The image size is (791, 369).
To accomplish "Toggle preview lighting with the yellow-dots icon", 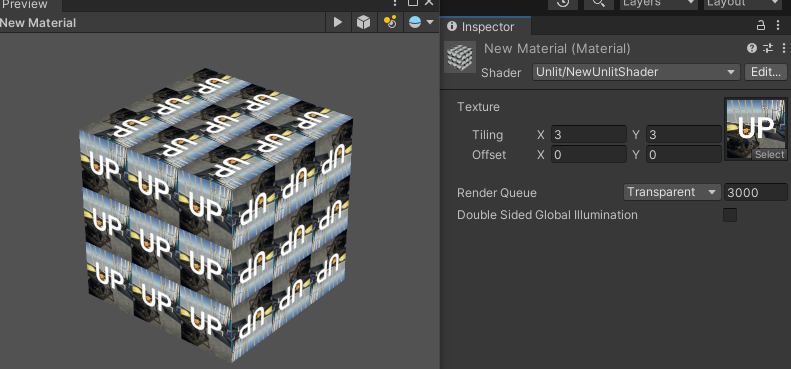I will (x=390, y=23).
